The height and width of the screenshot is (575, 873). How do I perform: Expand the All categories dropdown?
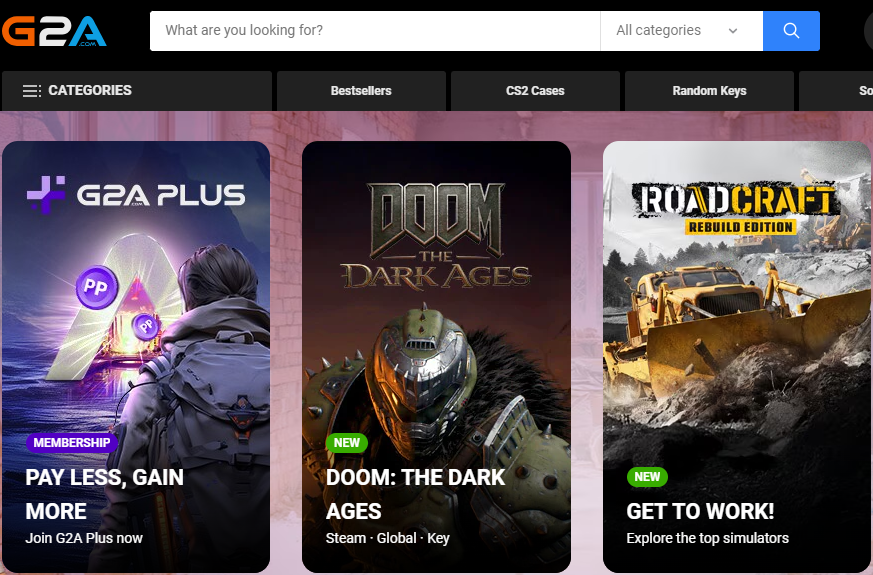coord(681,31)
